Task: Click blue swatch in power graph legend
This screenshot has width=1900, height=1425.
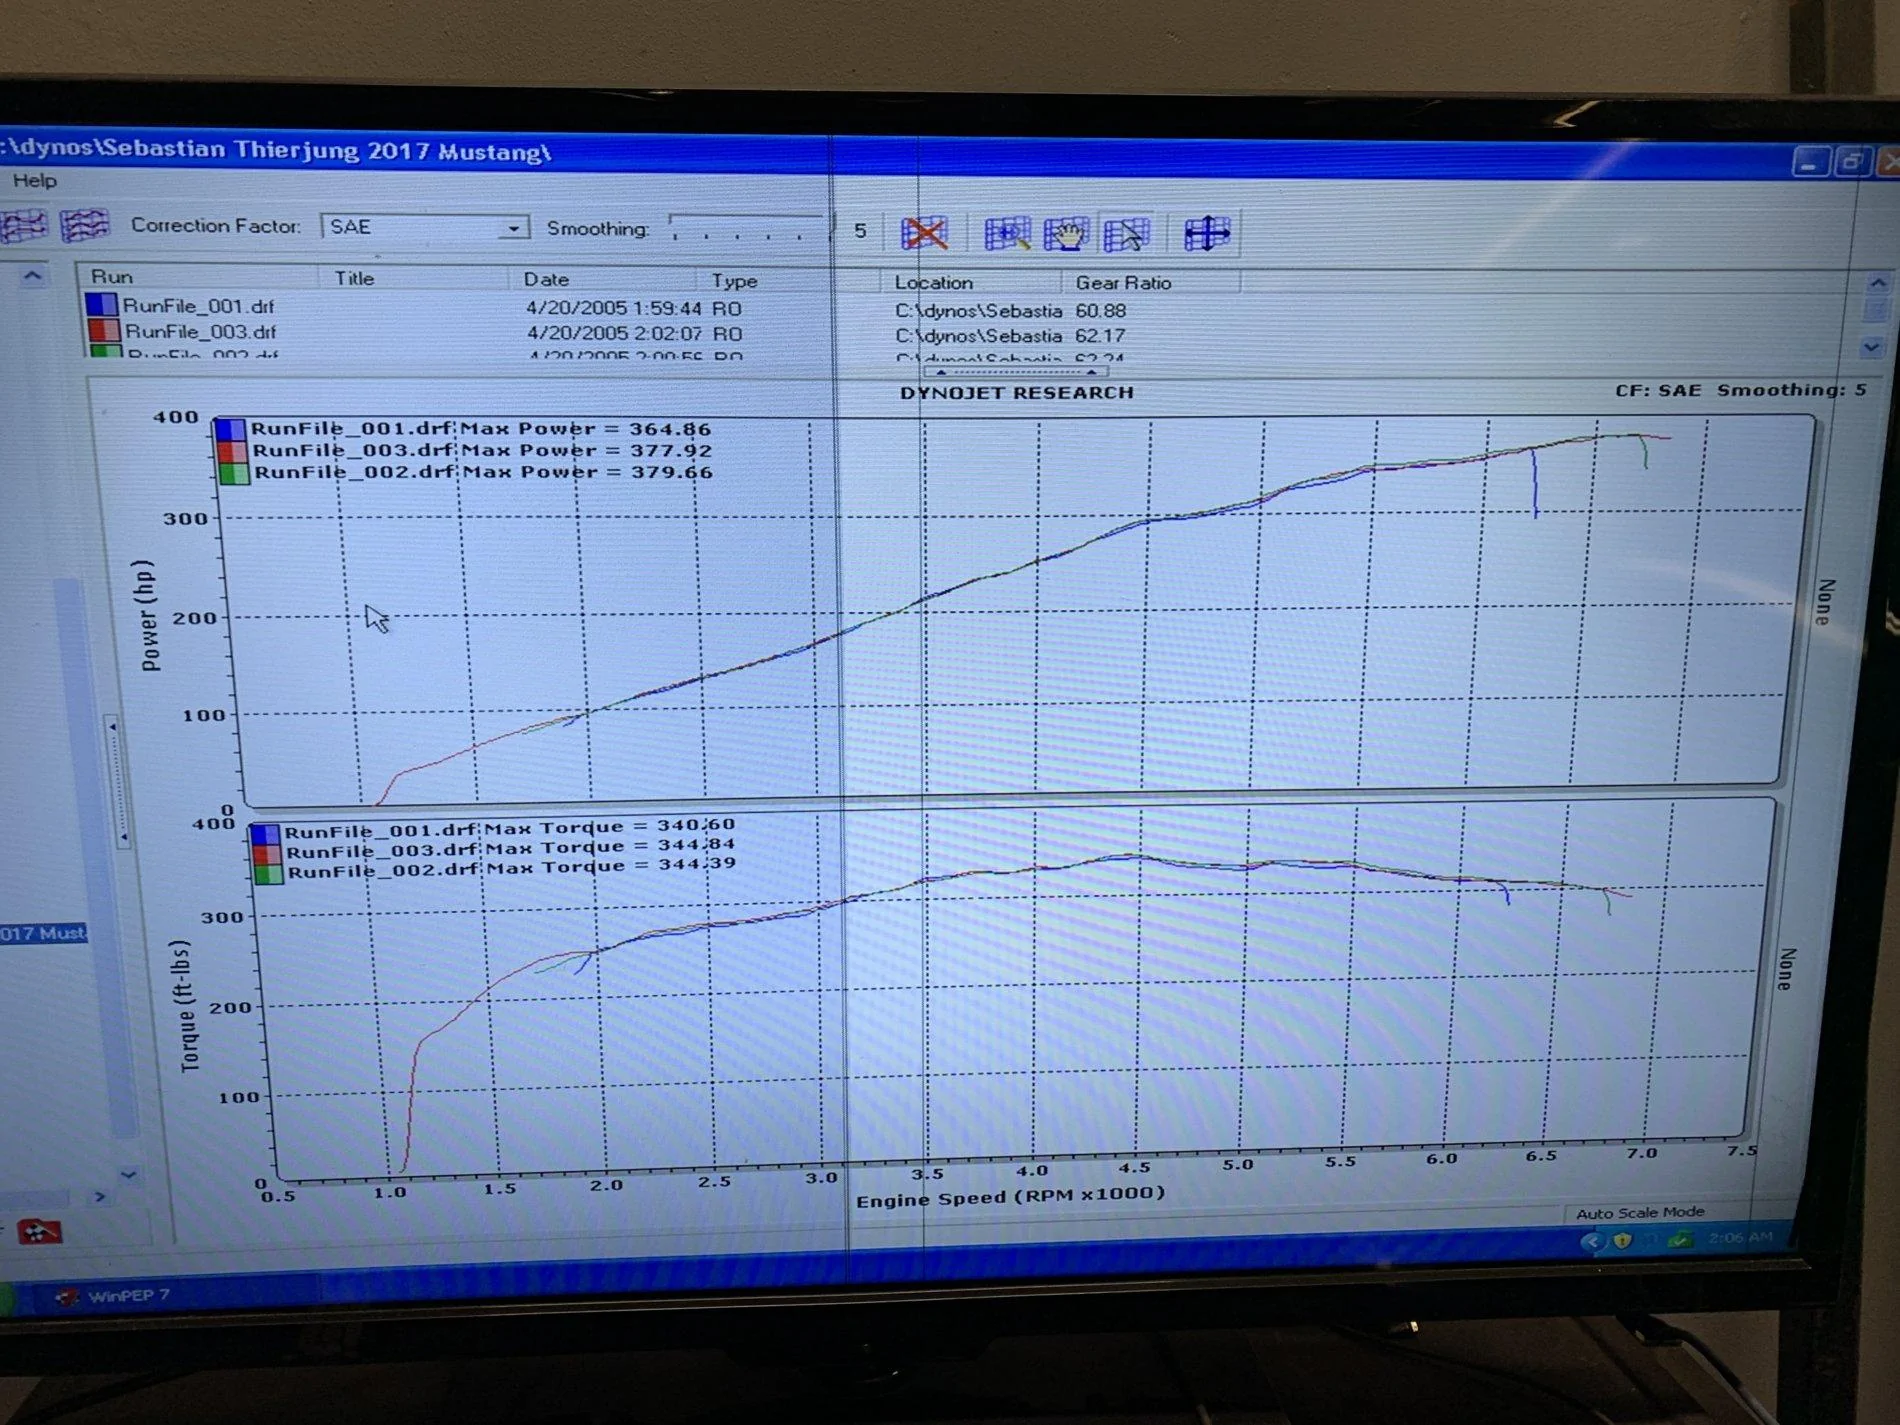Action: (x=231, y=430)
